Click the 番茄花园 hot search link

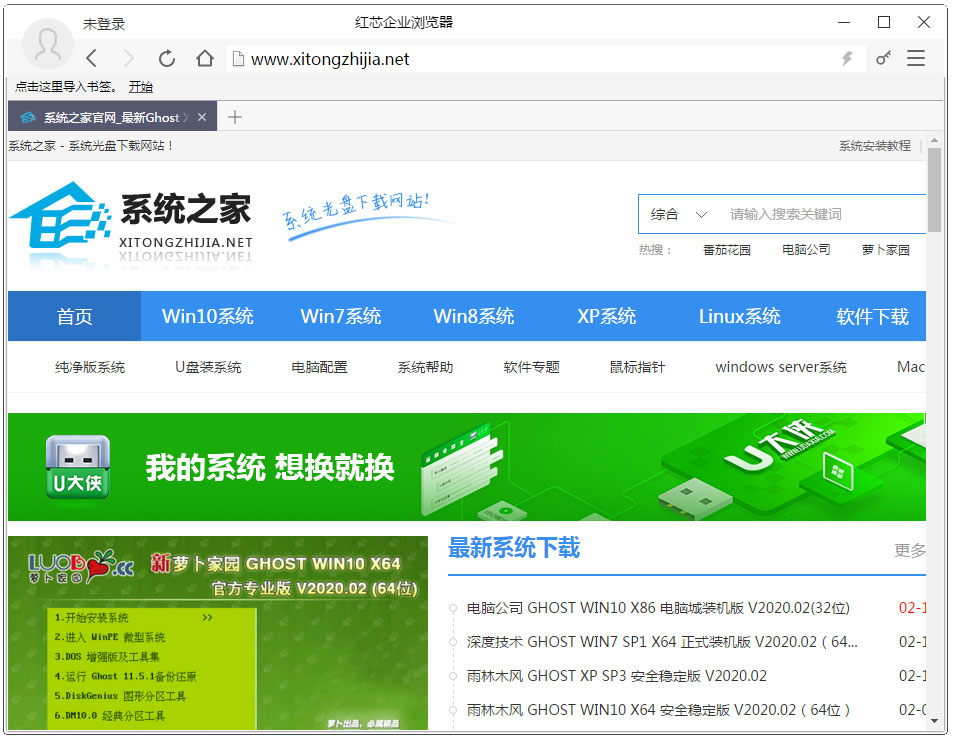pos(726,250)
